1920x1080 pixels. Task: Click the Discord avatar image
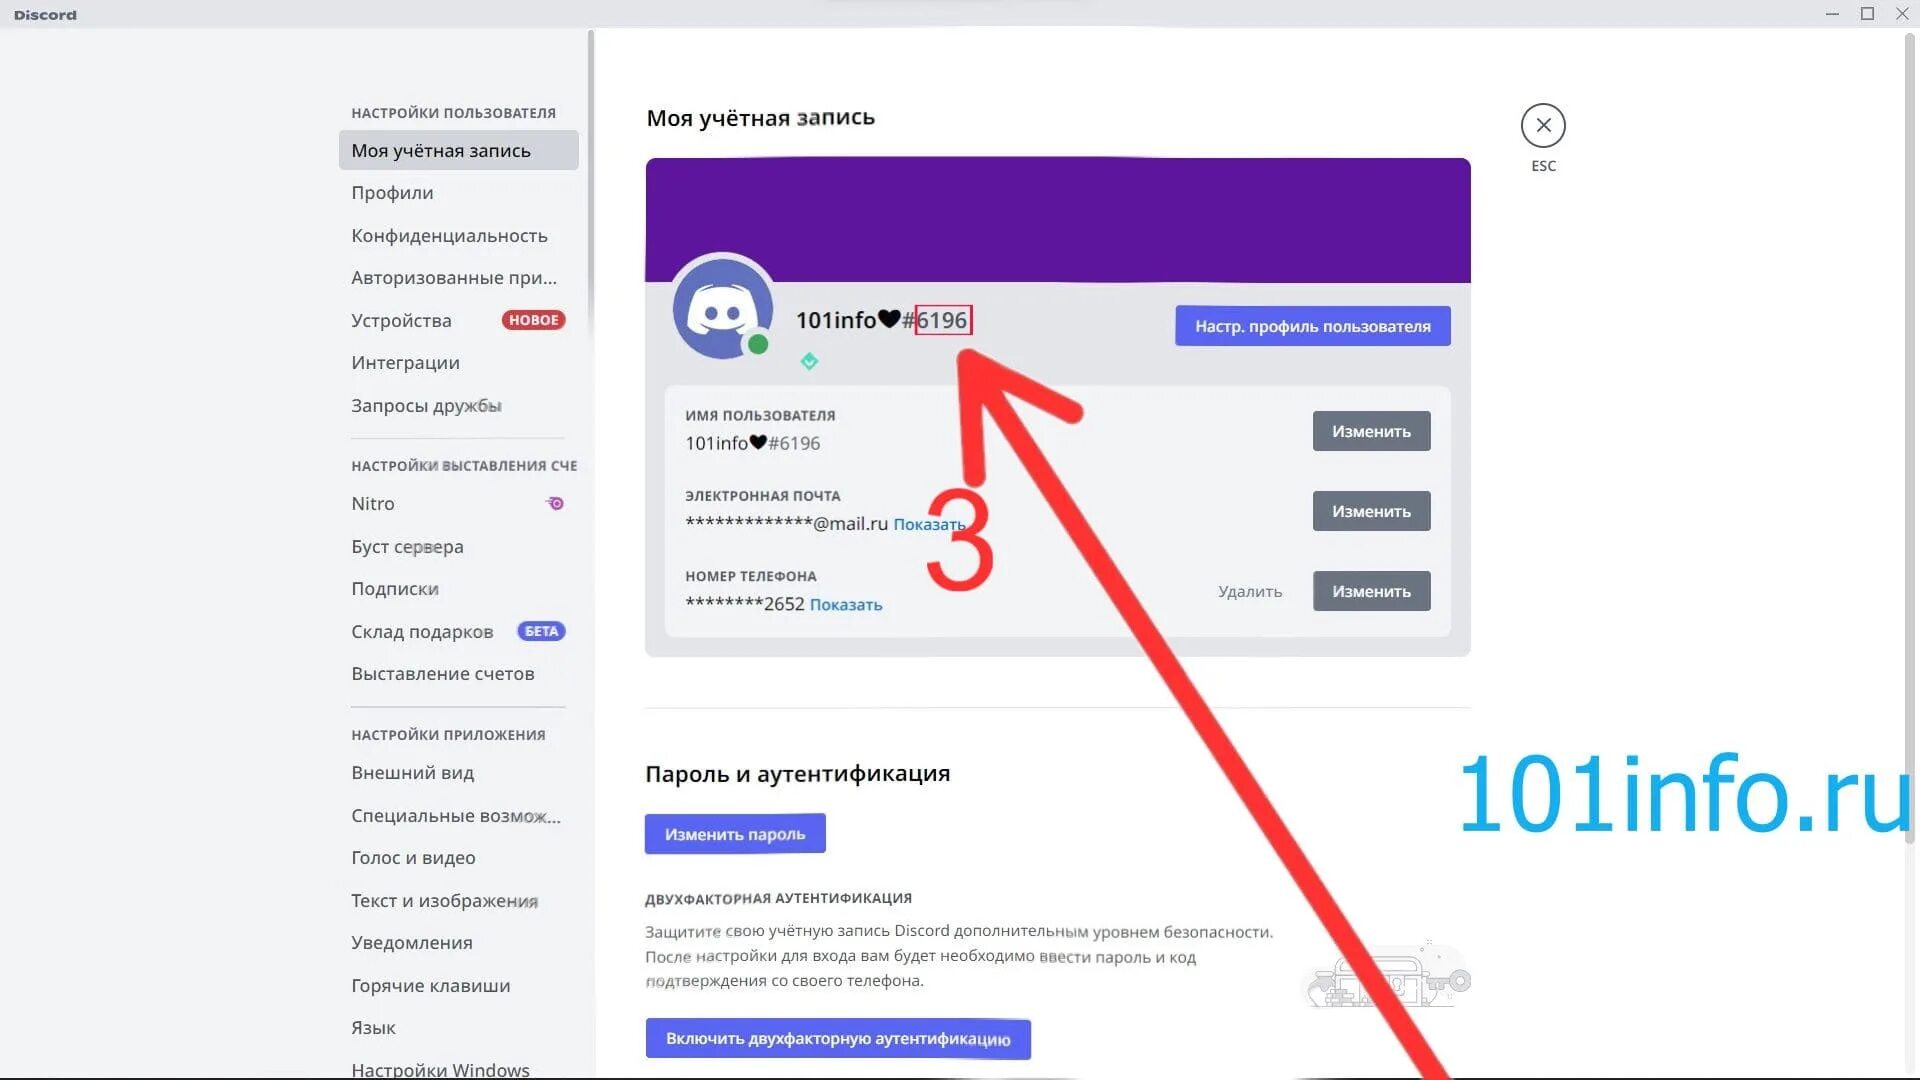(723, 307)
